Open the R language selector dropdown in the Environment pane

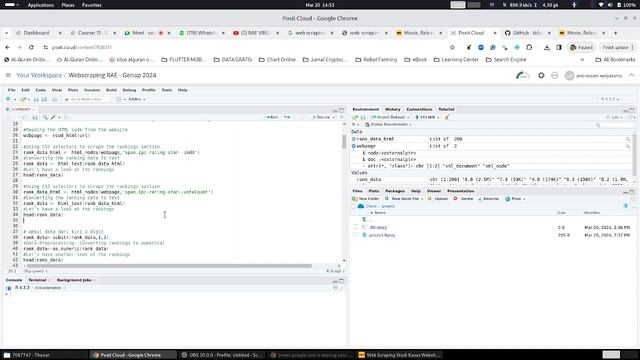click(x=356, y=124)
